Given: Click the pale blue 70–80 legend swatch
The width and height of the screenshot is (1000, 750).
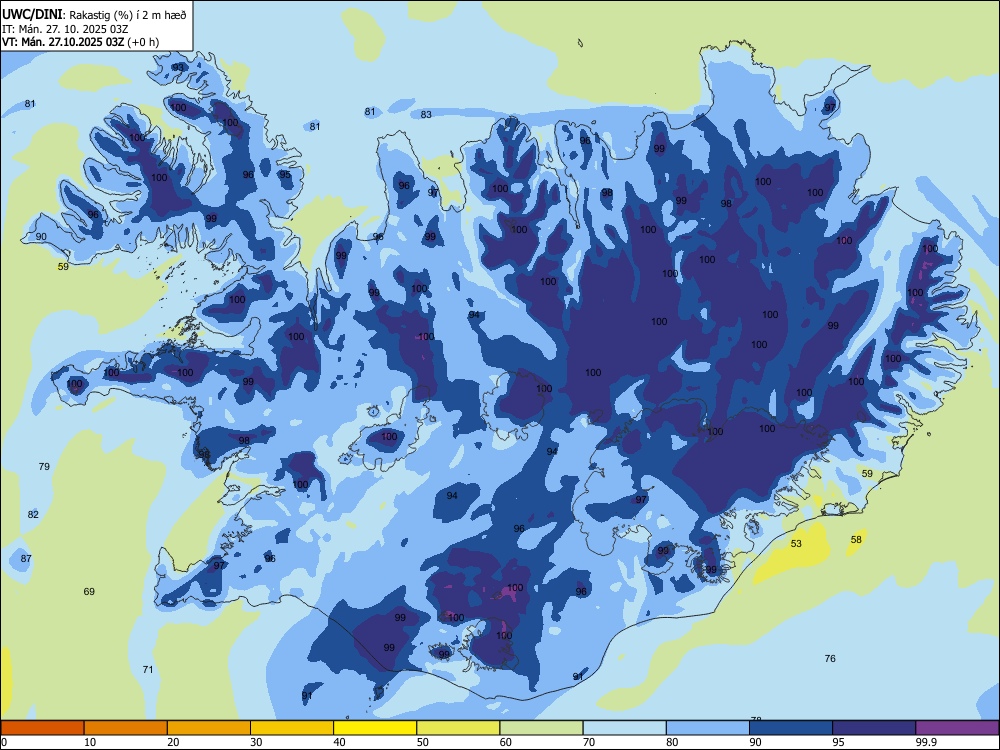Looking at the screenshot, I should point(624,728).
